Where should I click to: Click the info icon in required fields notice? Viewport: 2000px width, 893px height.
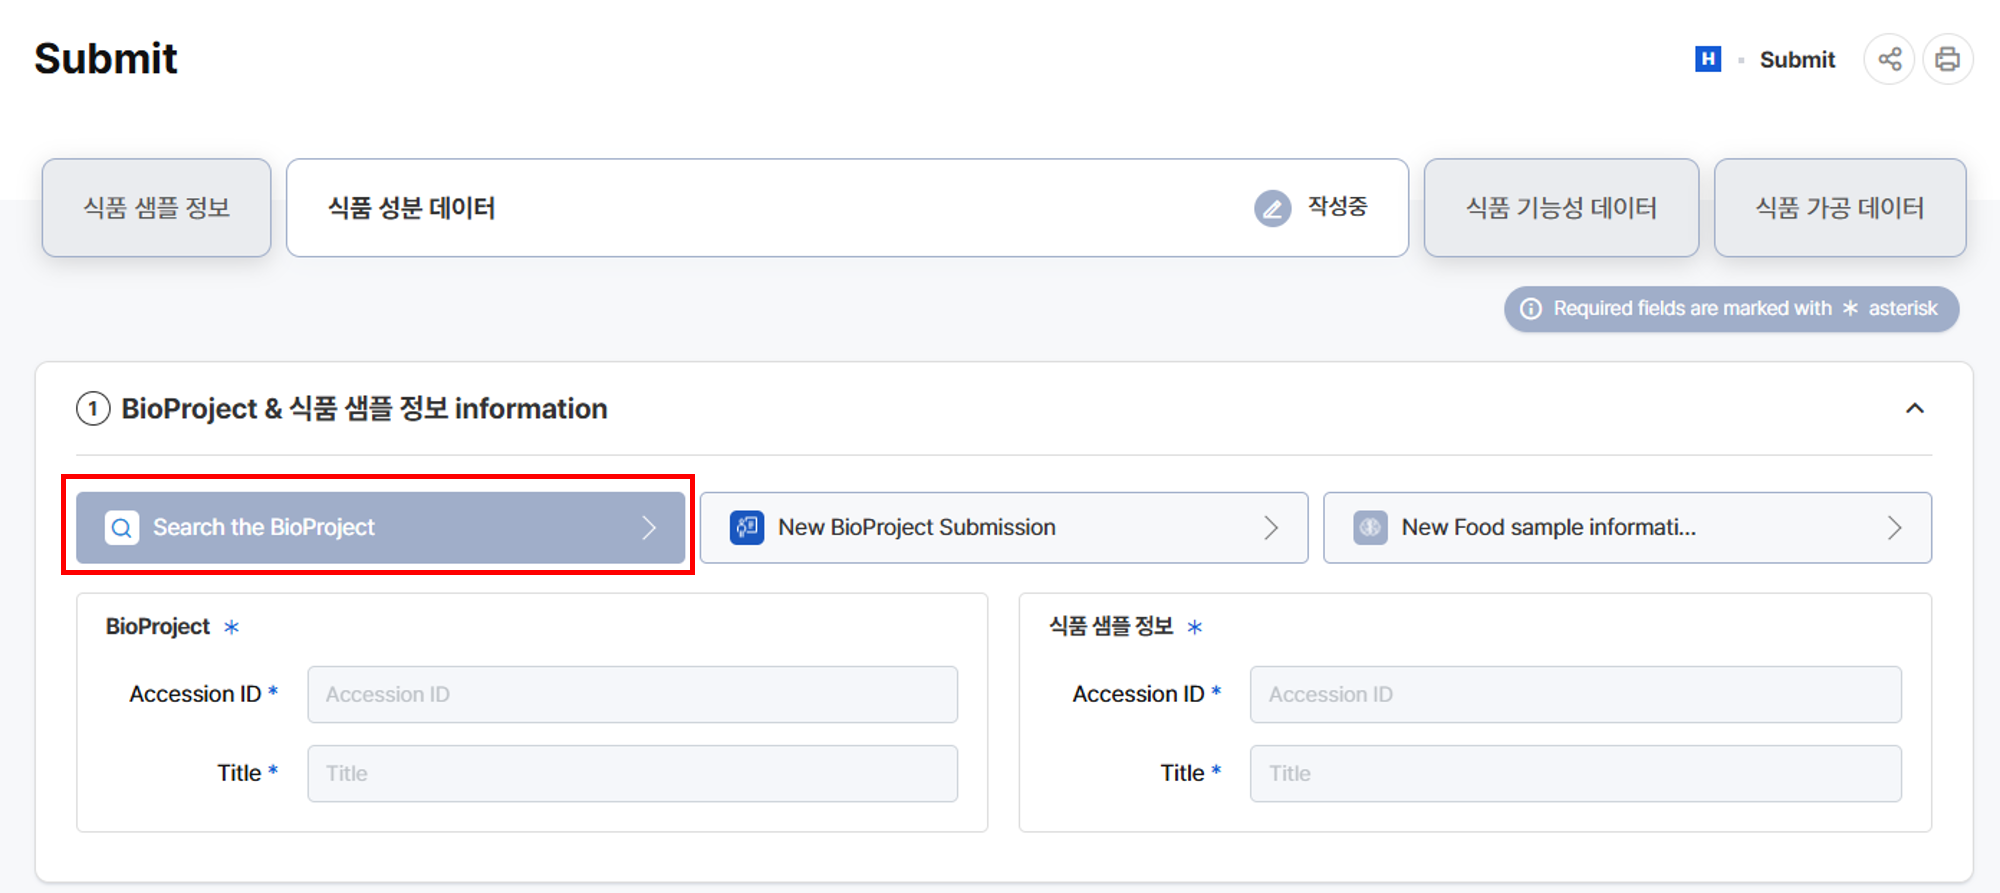point(1530,309)
